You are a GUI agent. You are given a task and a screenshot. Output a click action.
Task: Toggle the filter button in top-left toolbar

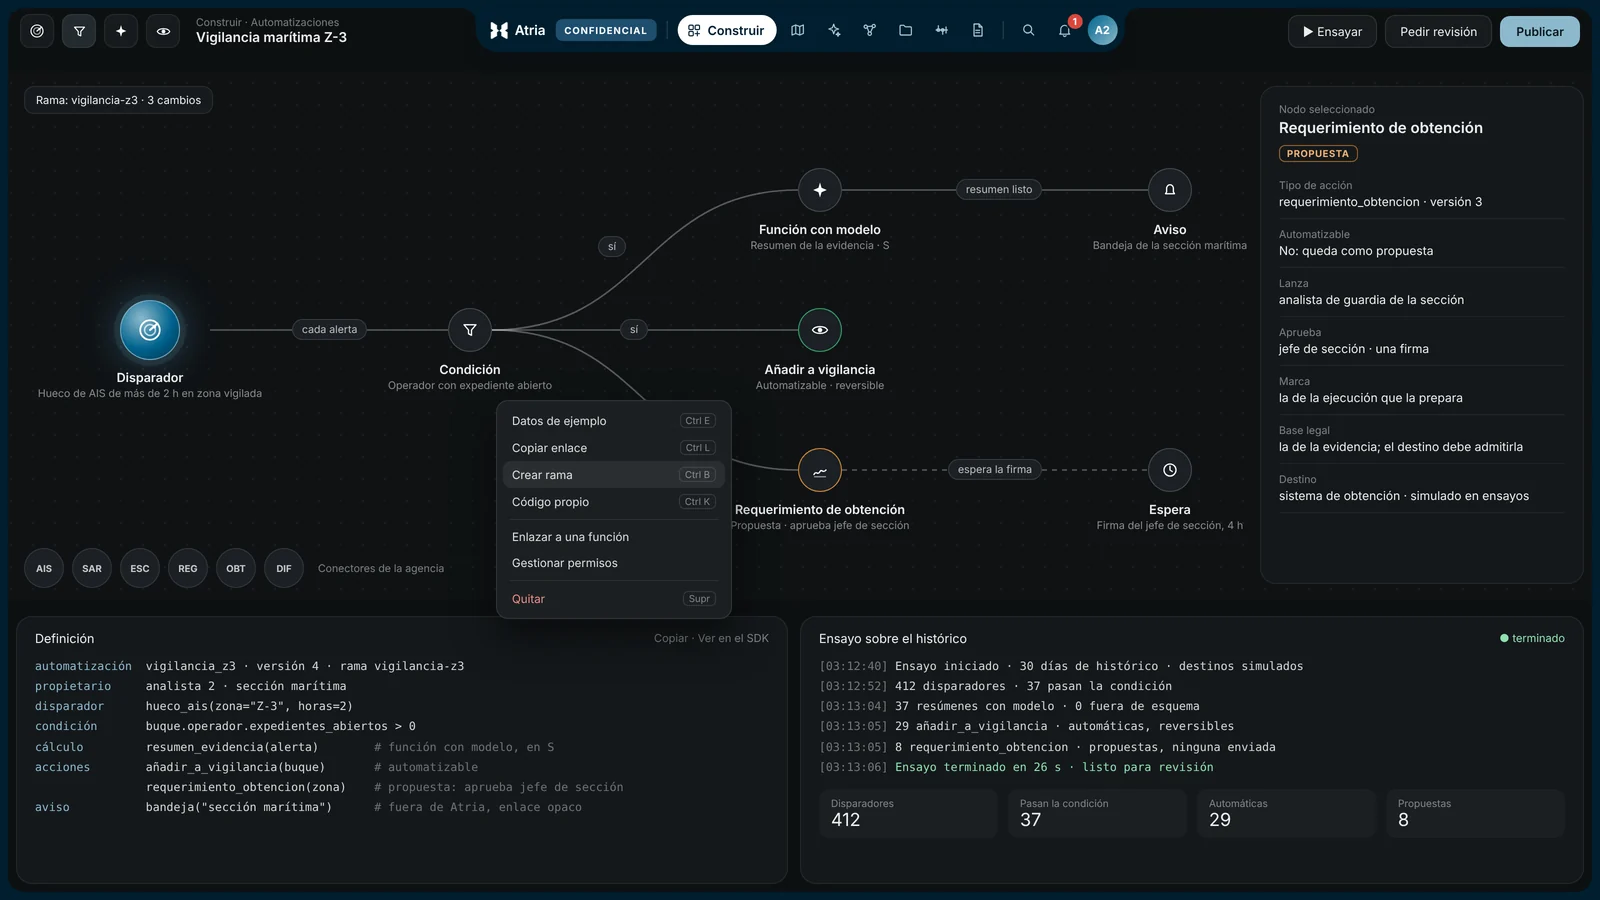pyautogui.click(x=79, y=31)
